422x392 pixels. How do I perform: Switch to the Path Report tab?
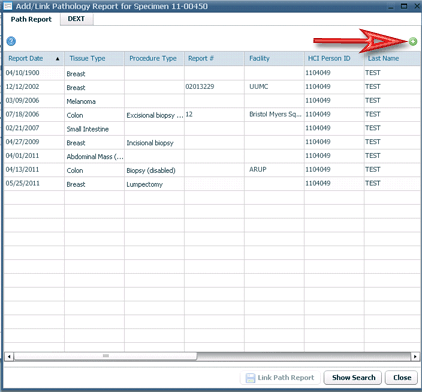[31, 19]
